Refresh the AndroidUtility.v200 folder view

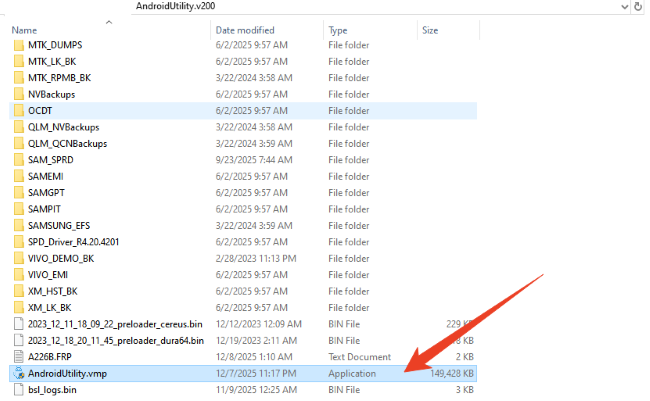pyautogui.click(x=638, y=6)
